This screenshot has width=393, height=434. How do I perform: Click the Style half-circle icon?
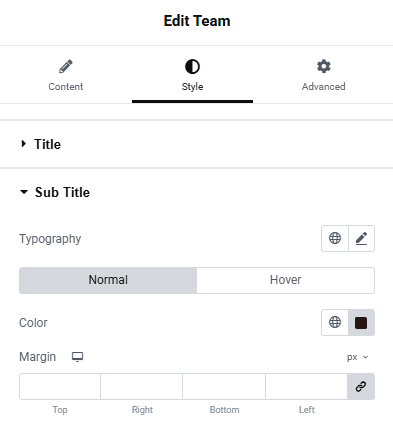tap(192, 66)
